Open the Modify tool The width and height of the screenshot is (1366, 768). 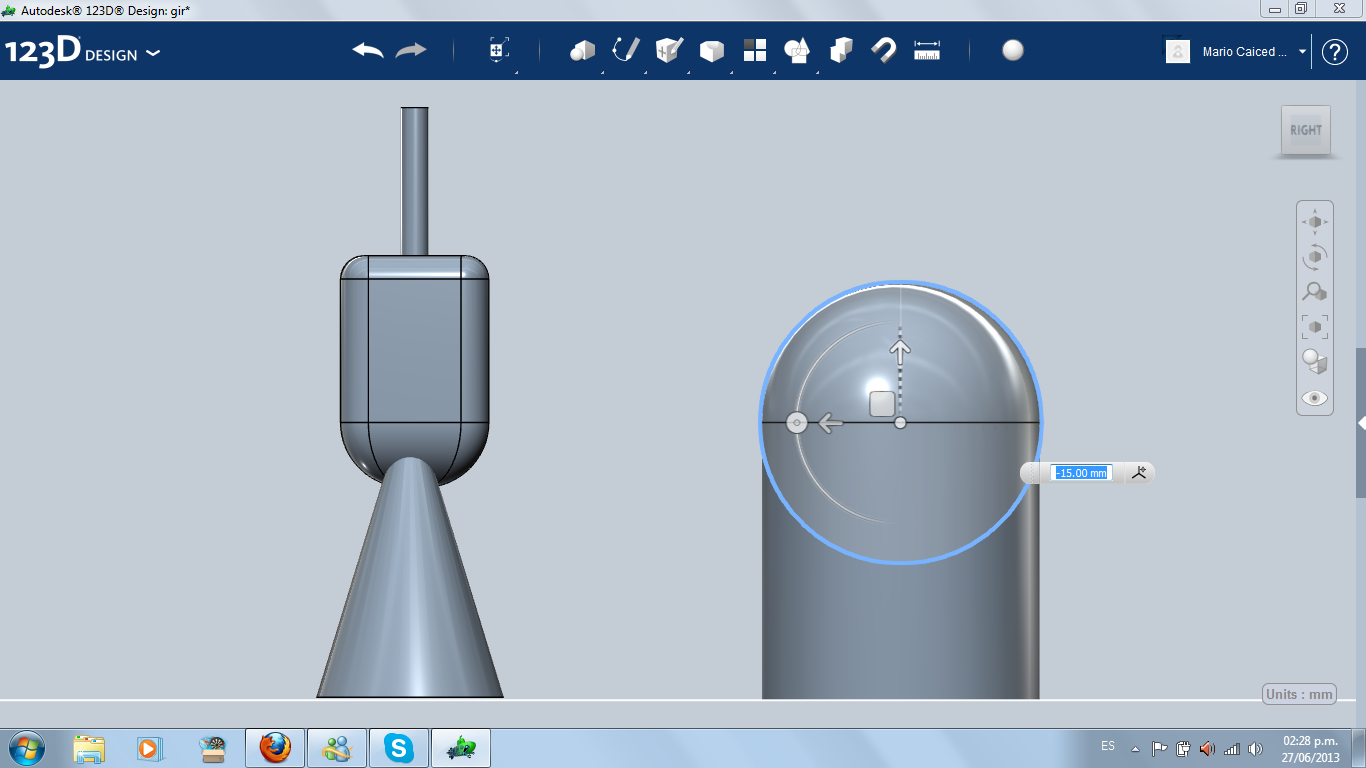tap(711, 51)
